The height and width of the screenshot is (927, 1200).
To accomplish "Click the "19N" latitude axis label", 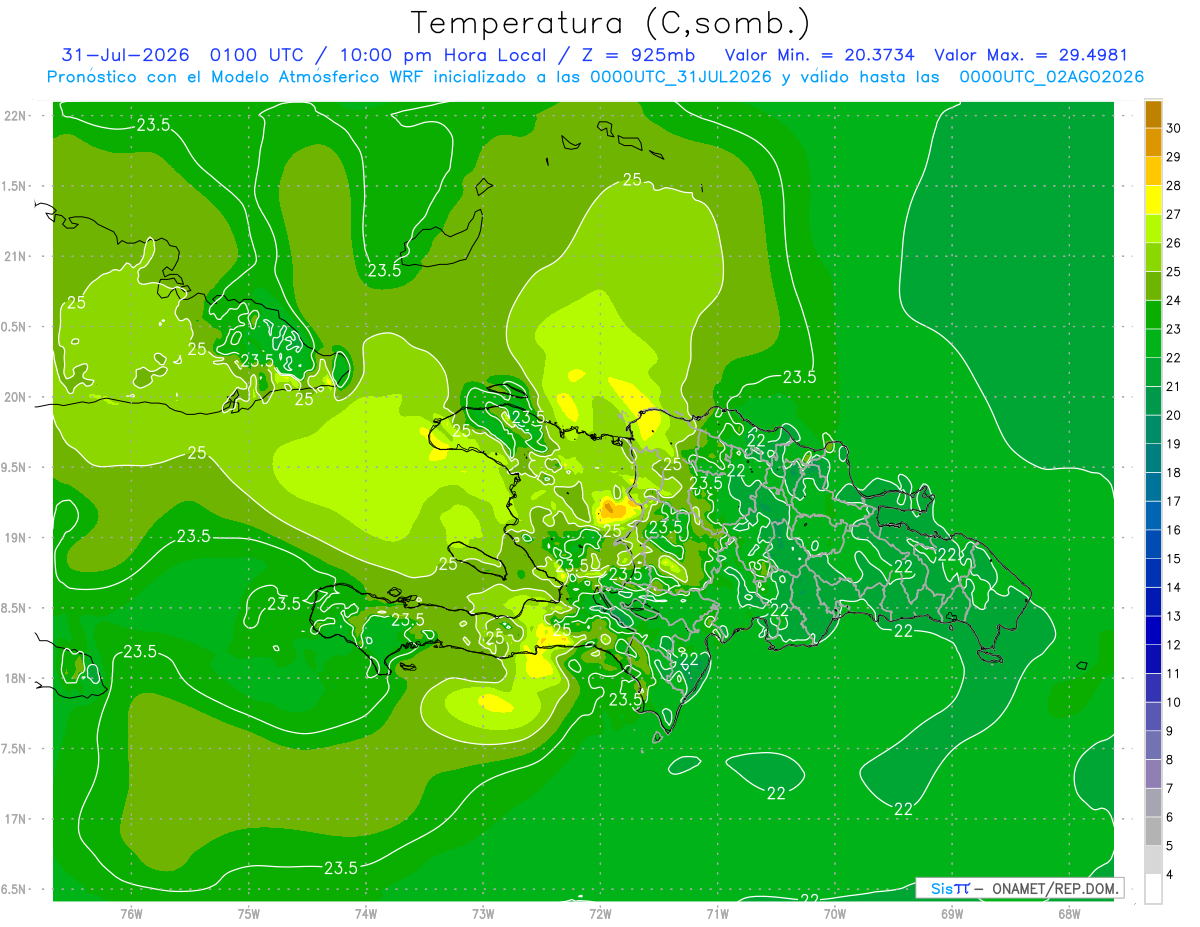I will [17, 538].
